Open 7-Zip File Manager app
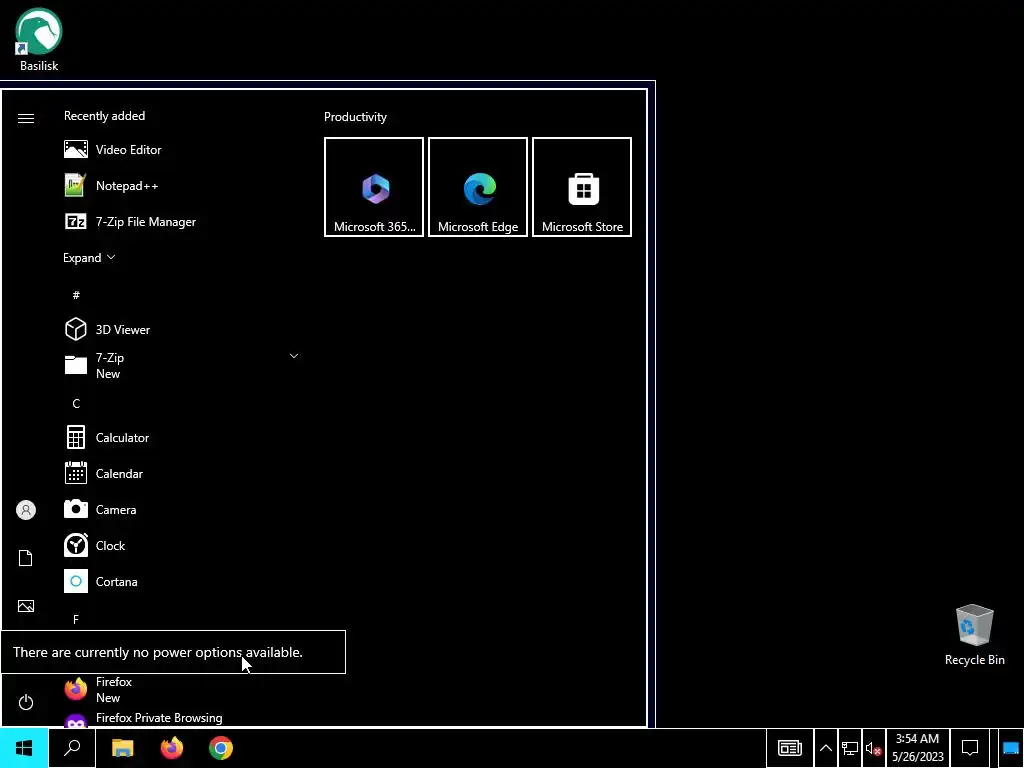The width and height of the screenshot is (1024, 768). point(183,221)
